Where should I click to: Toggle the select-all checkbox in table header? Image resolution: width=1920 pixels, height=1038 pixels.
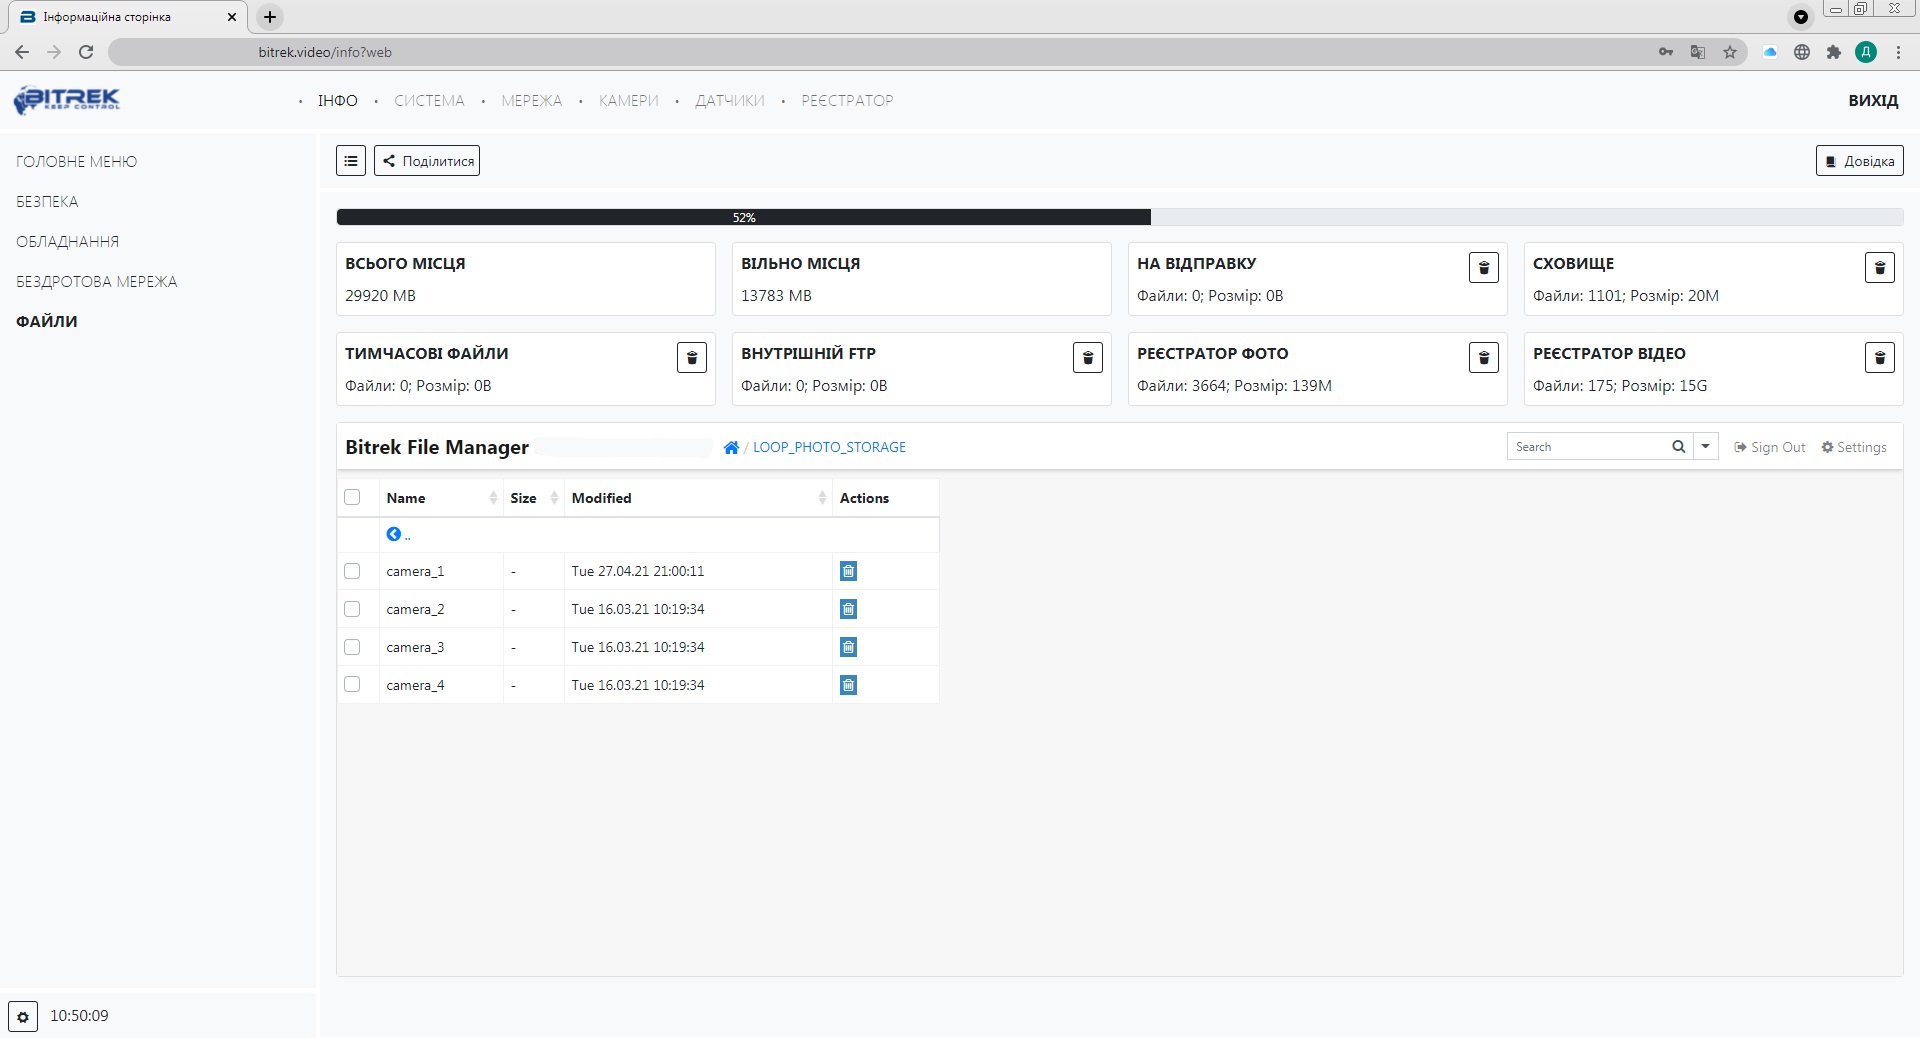pyautogui.click(x=352, y=498)
